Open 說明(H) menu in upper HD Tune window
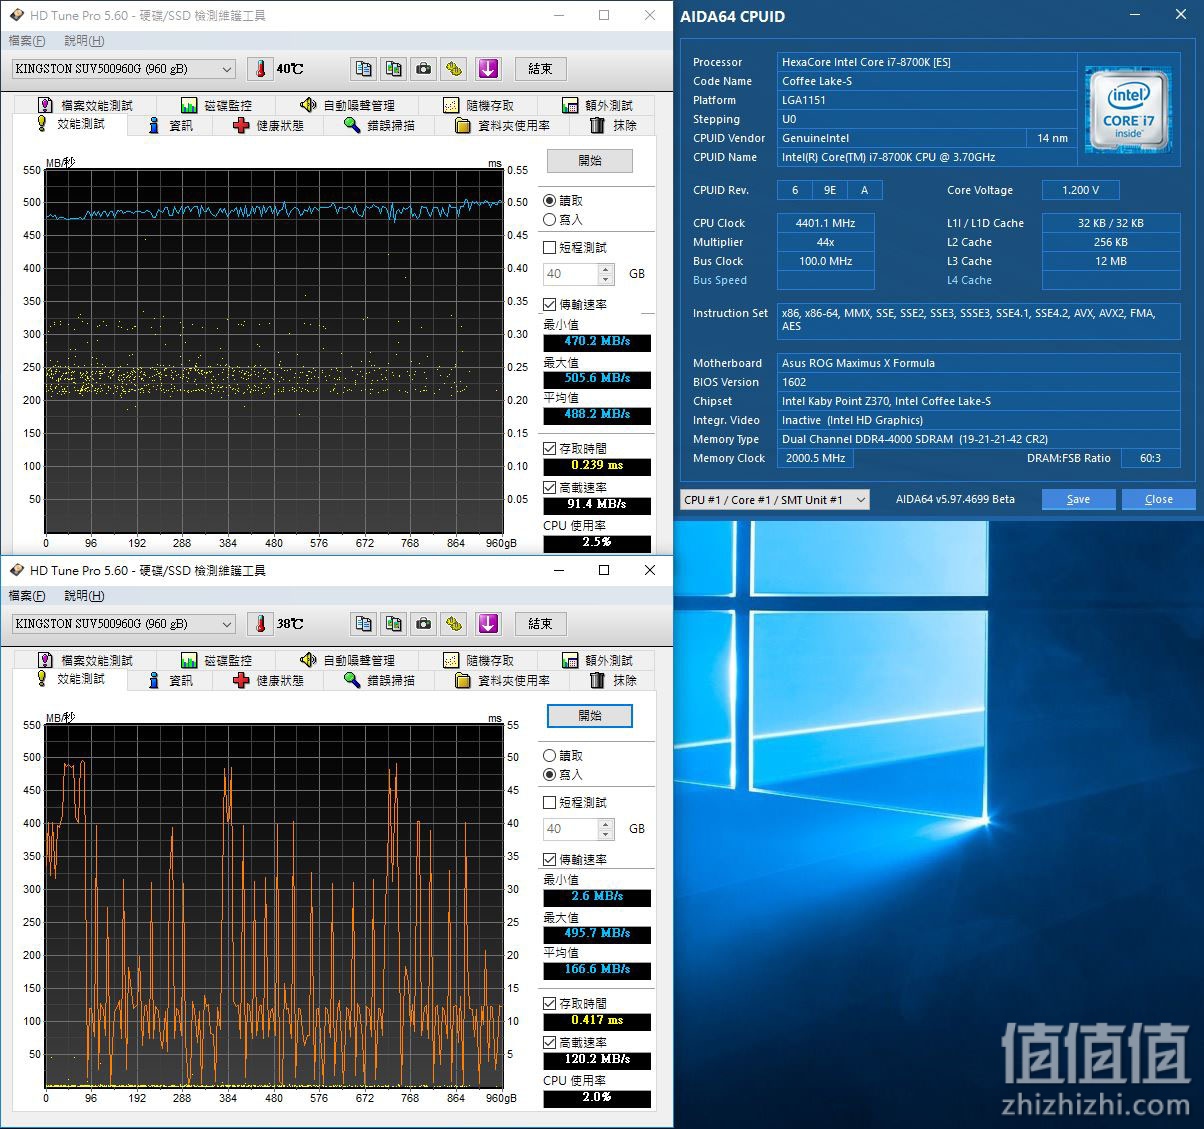Screen dimensions: 1204x1129 84,41
